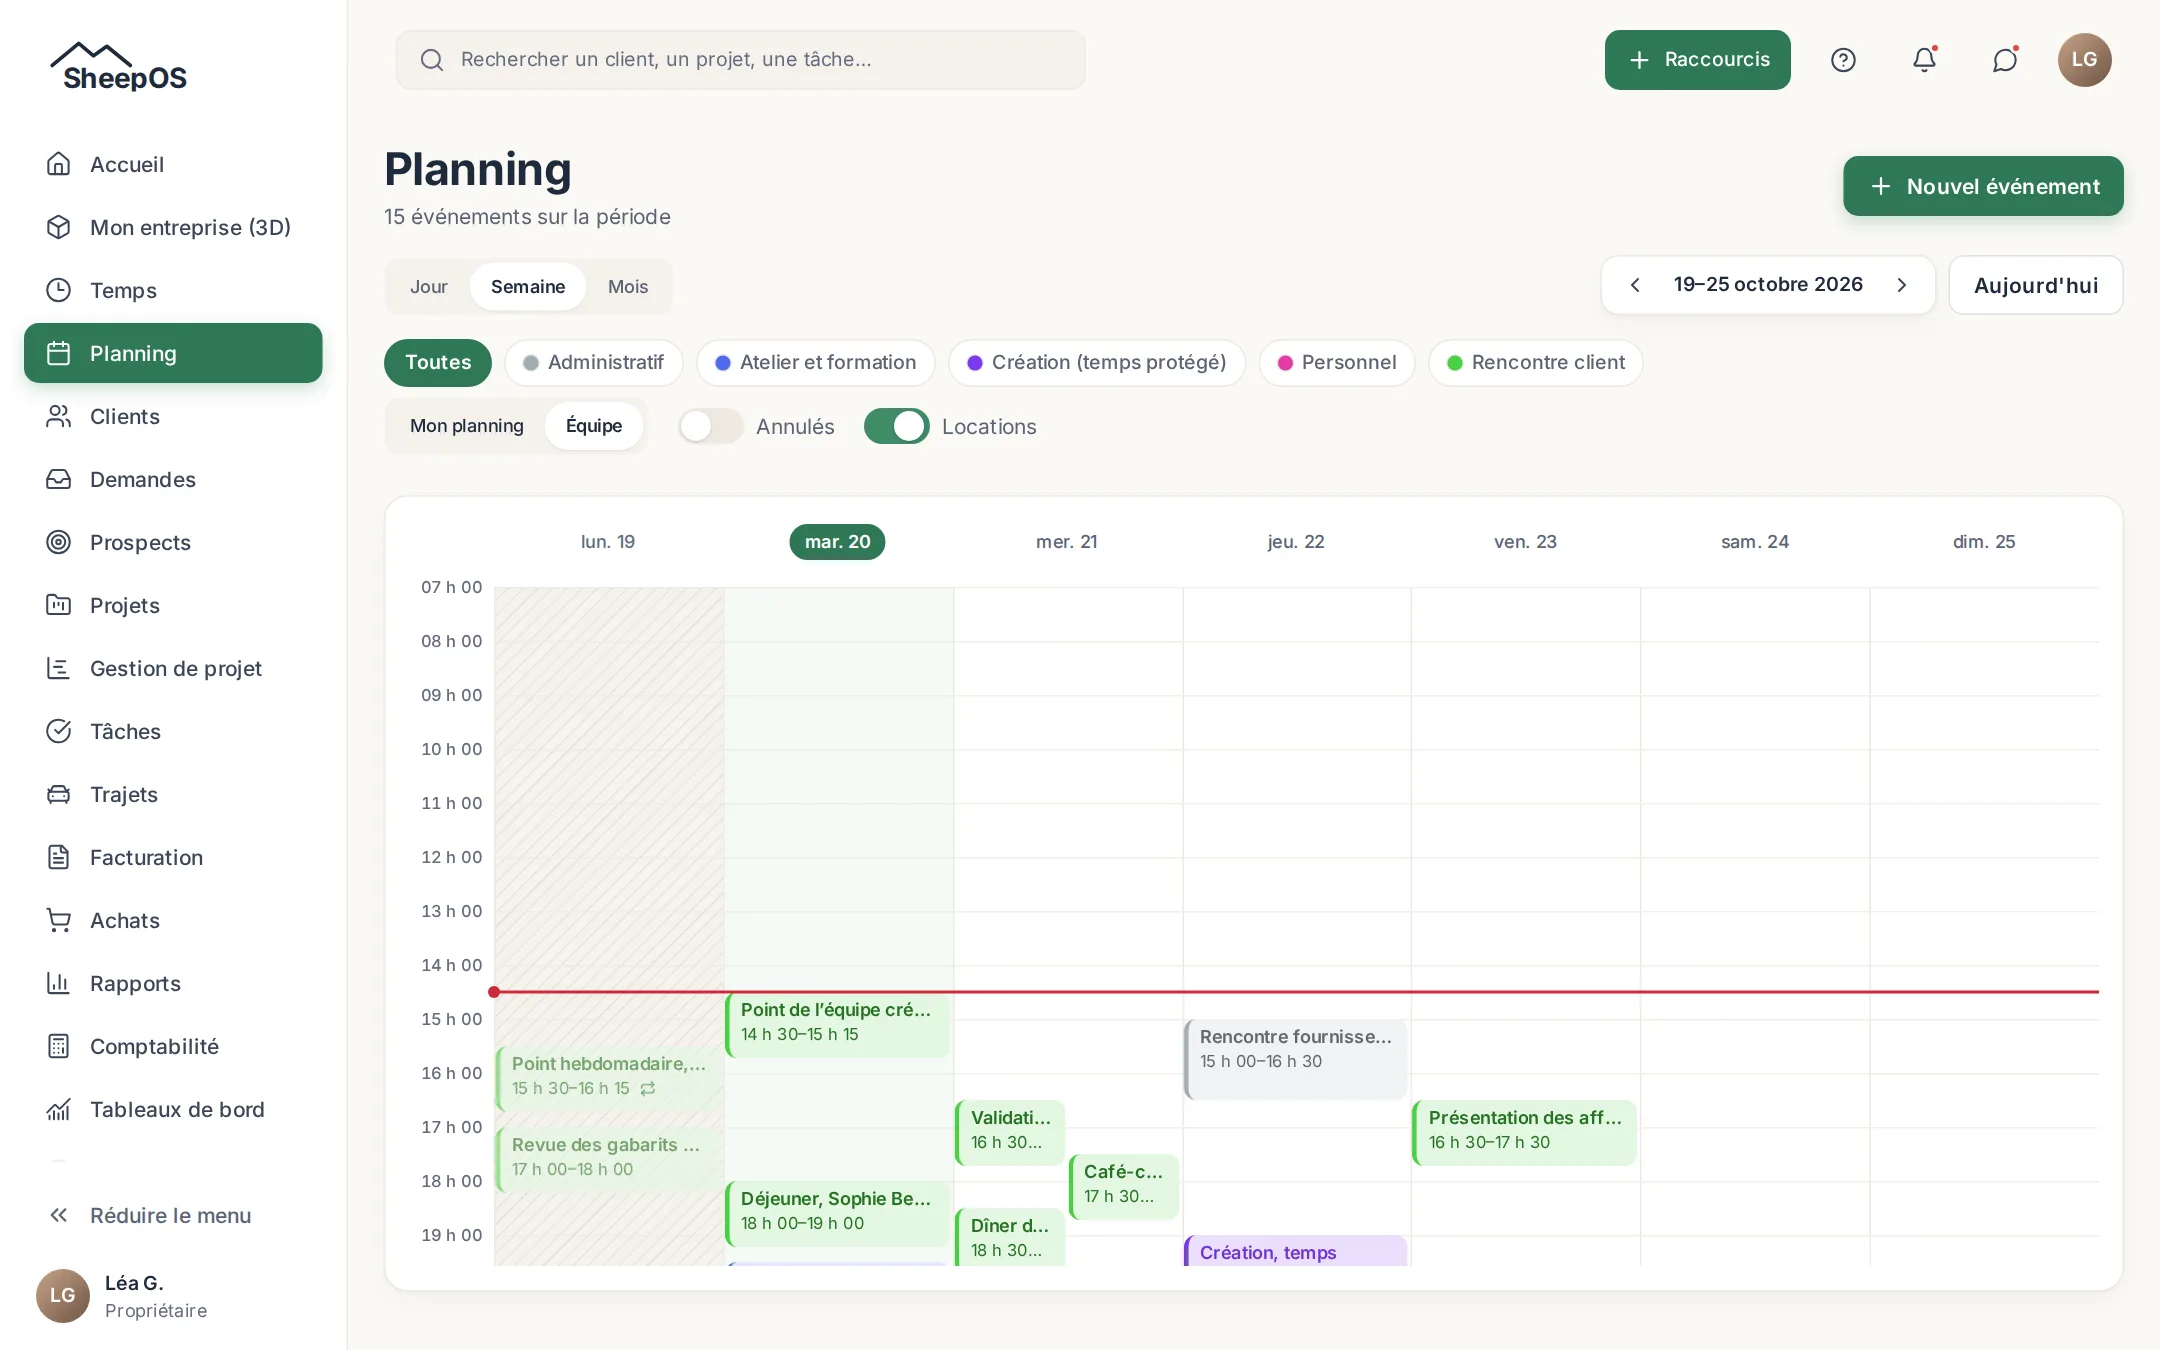Open the messages chat bubble icon

click(x=2004, y=60)
